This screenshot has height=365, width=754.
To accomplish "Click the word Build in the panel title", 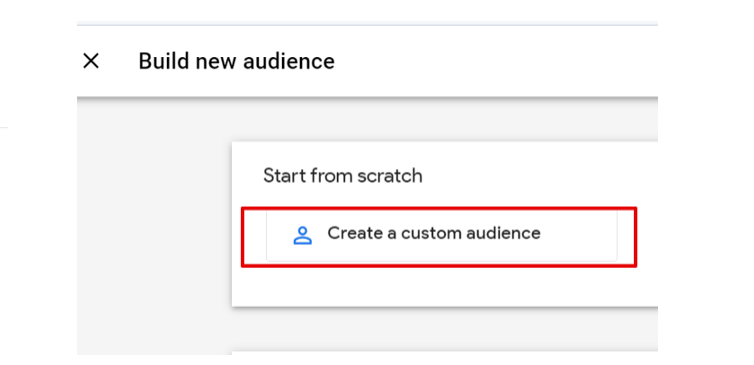I will [162, 62].
